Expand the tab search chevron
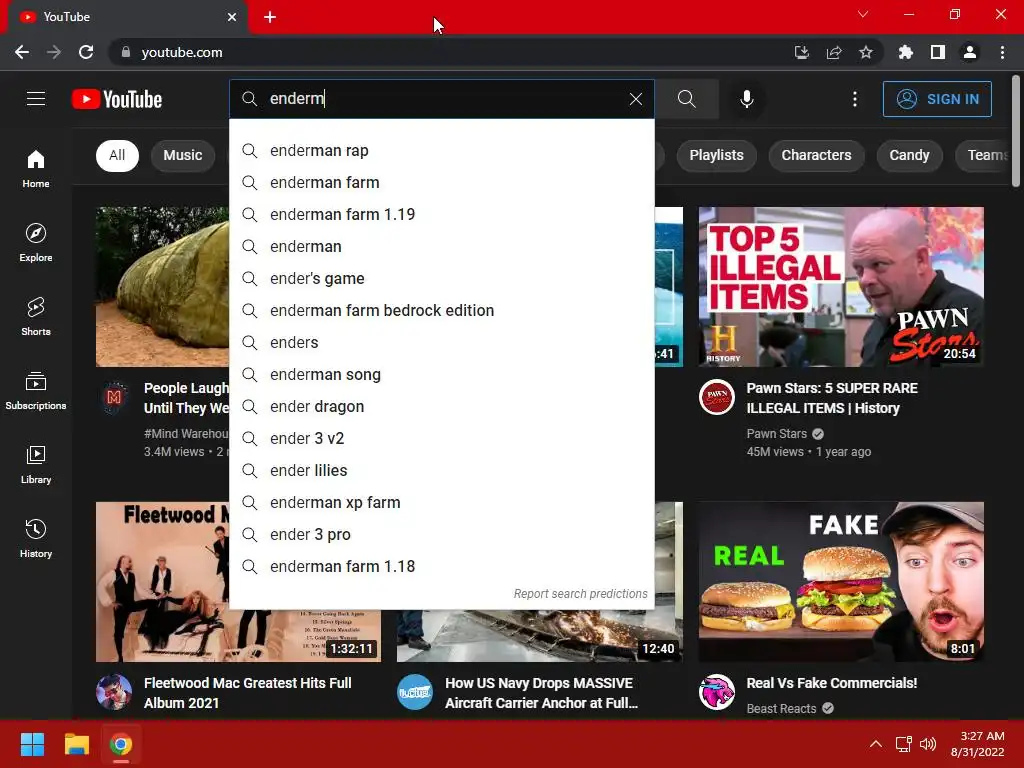The width and height of the screenshot is (1024, 768). tap(863, 14)
